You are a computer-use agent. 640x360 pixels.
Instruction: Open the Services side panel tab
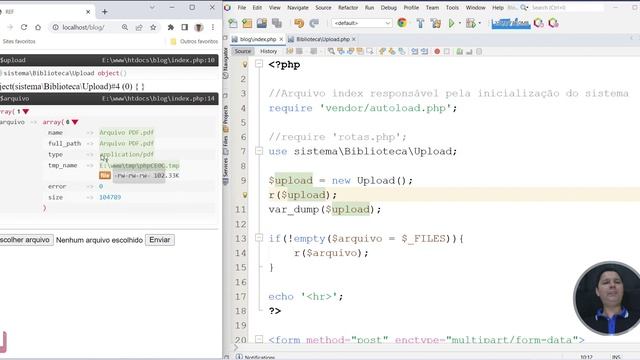(226, 171)
